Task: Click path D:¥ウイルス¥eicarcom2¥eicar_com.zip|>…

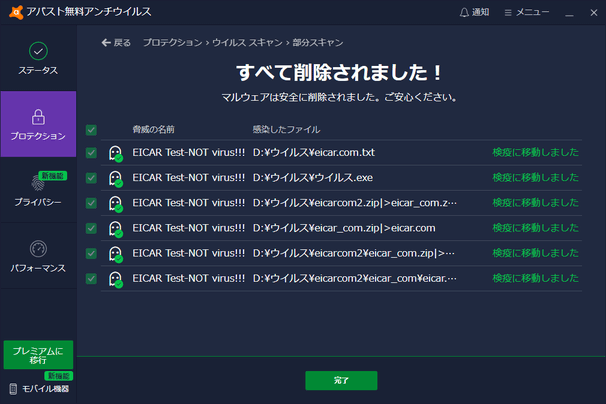Action: 354,253
